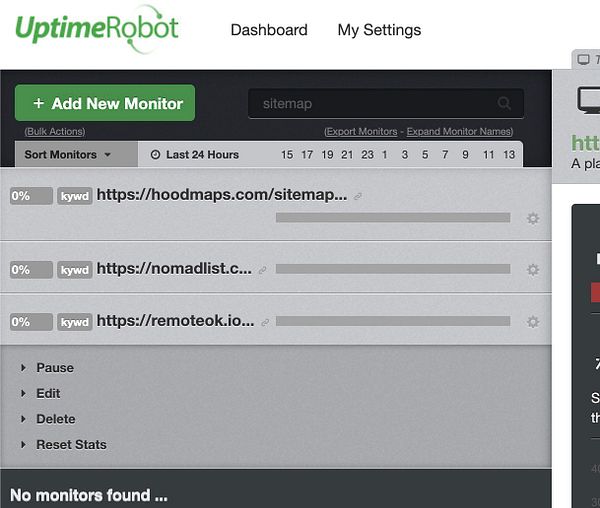Click the 0% badge on remoteok row
This screenshot has width=600, height=508.
31,322
